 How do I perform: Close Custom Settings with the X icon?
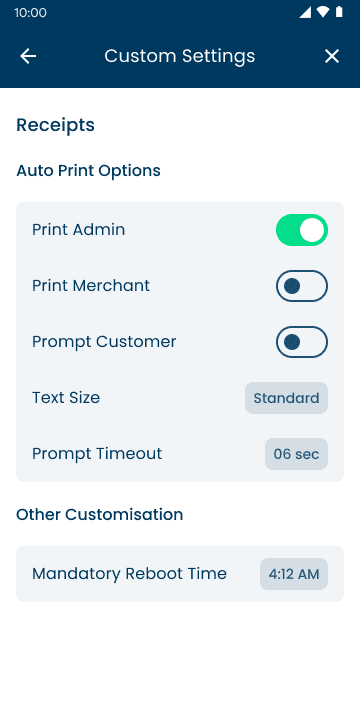332,56
